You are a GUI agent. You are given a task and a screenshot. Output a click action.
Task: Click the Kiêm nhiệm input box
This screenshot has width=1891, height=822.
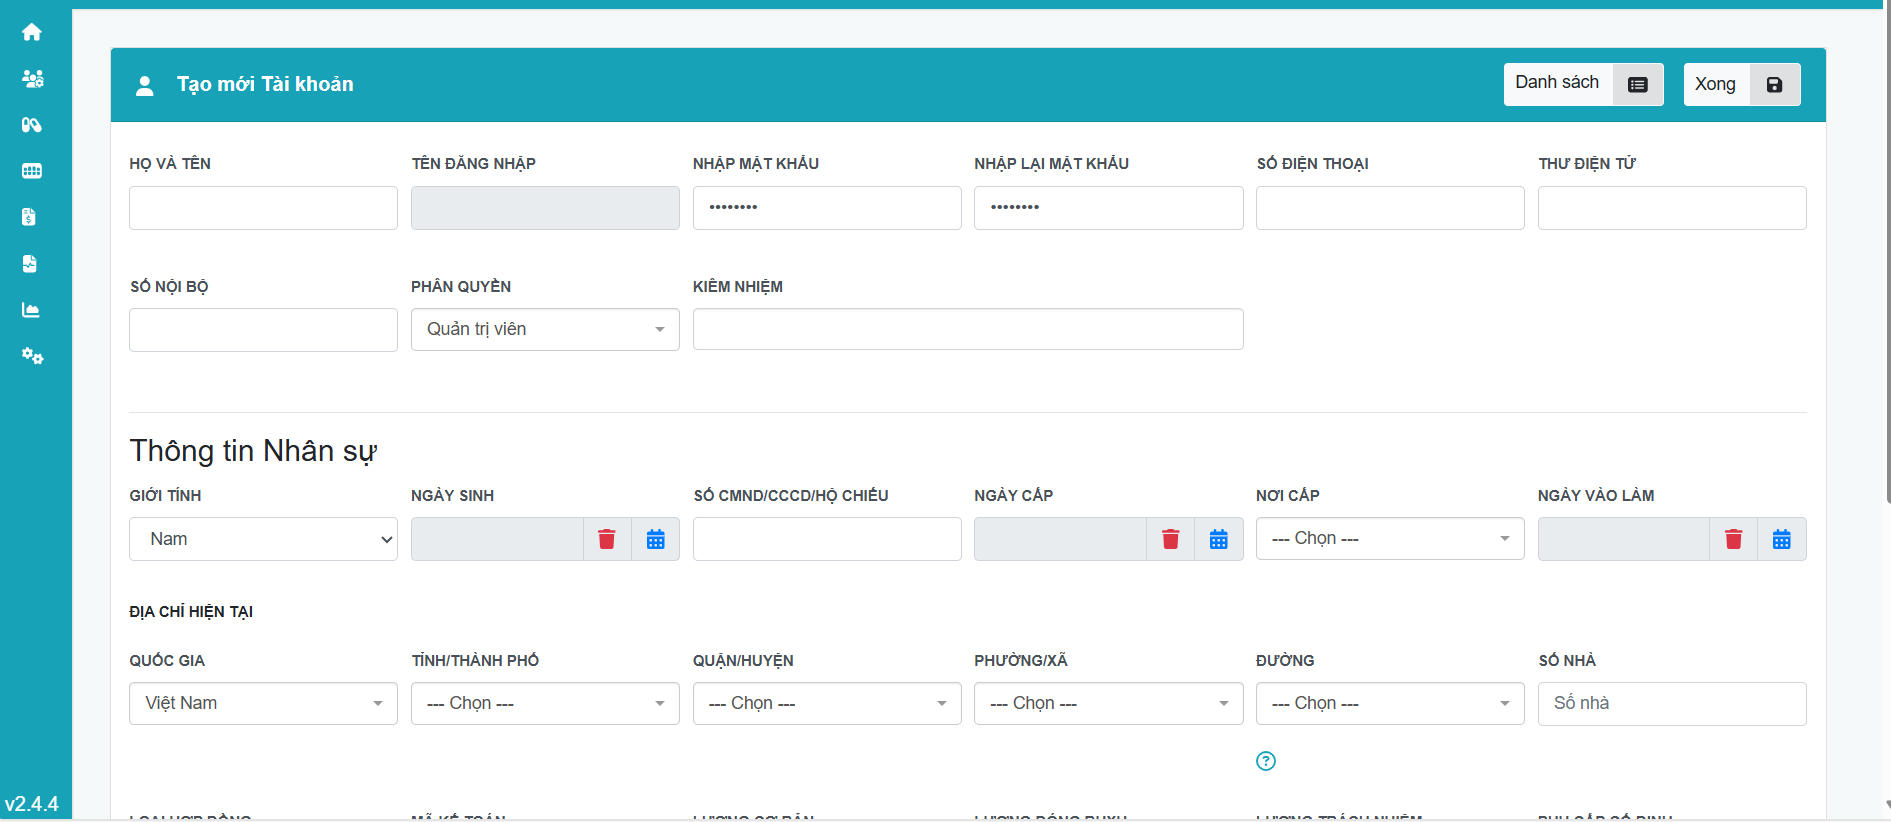click(x=967, y=330)
